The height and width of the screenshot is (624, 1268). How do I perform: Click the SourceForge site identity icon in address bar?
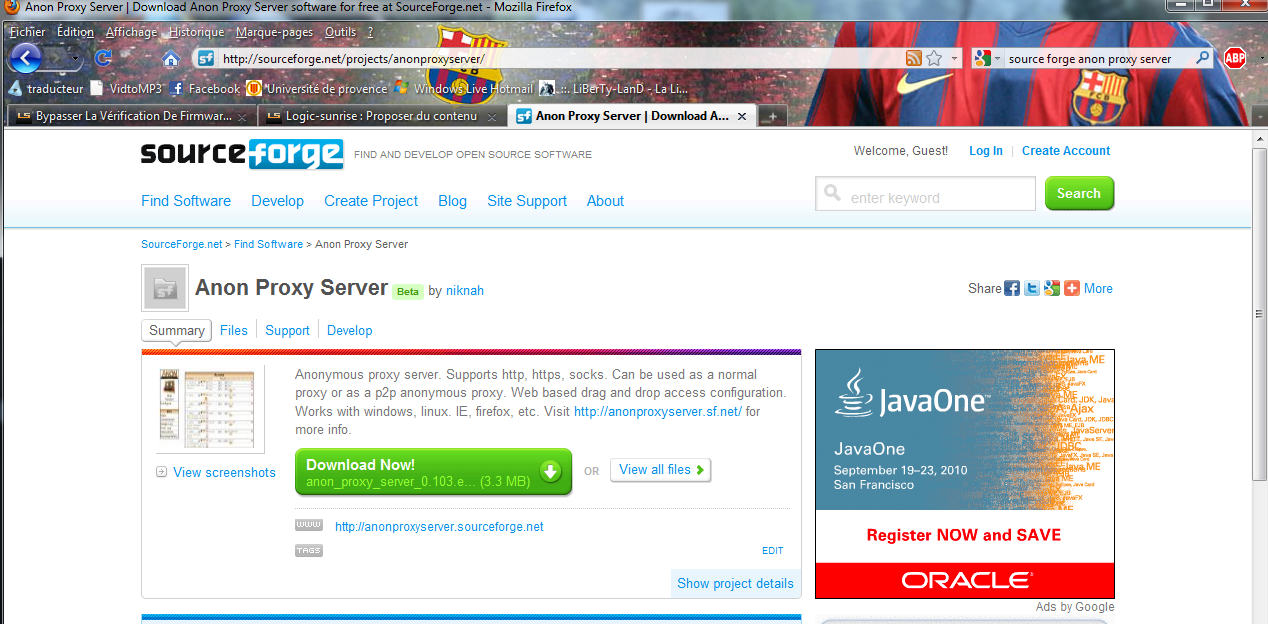[206, 58]
